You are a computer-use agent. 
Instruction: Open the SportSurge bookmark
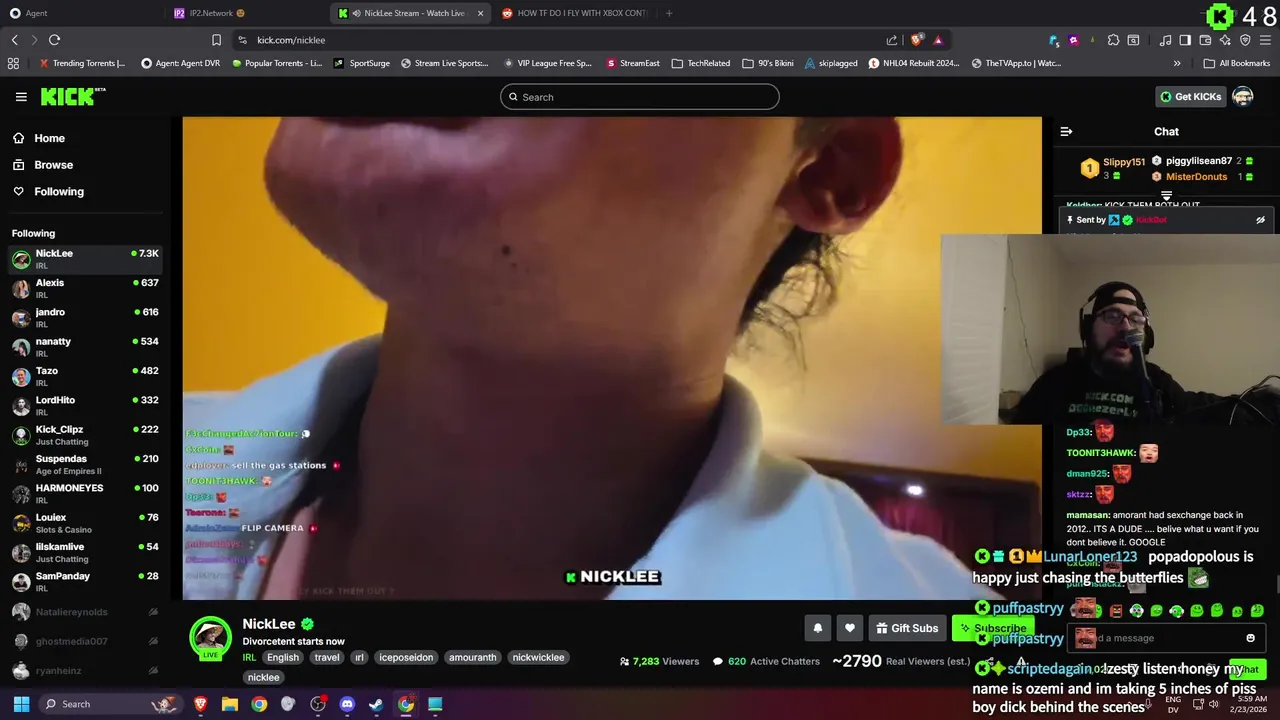click(x=361, y=63)
